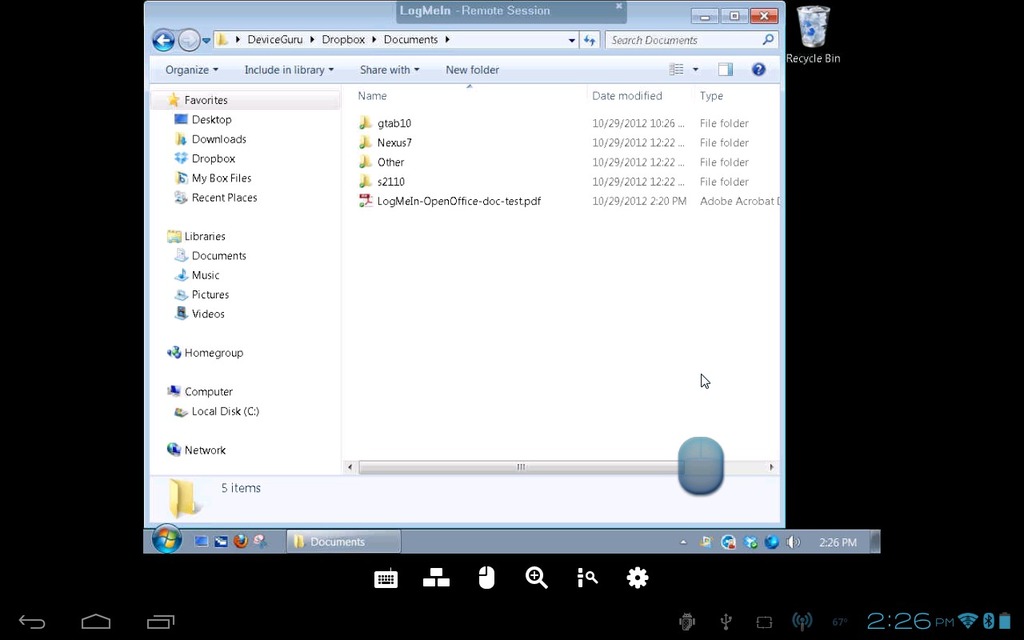Click the Android debug icon in status bar
The width and height of the screenshot is (1024, 640).
click(686, 622)
